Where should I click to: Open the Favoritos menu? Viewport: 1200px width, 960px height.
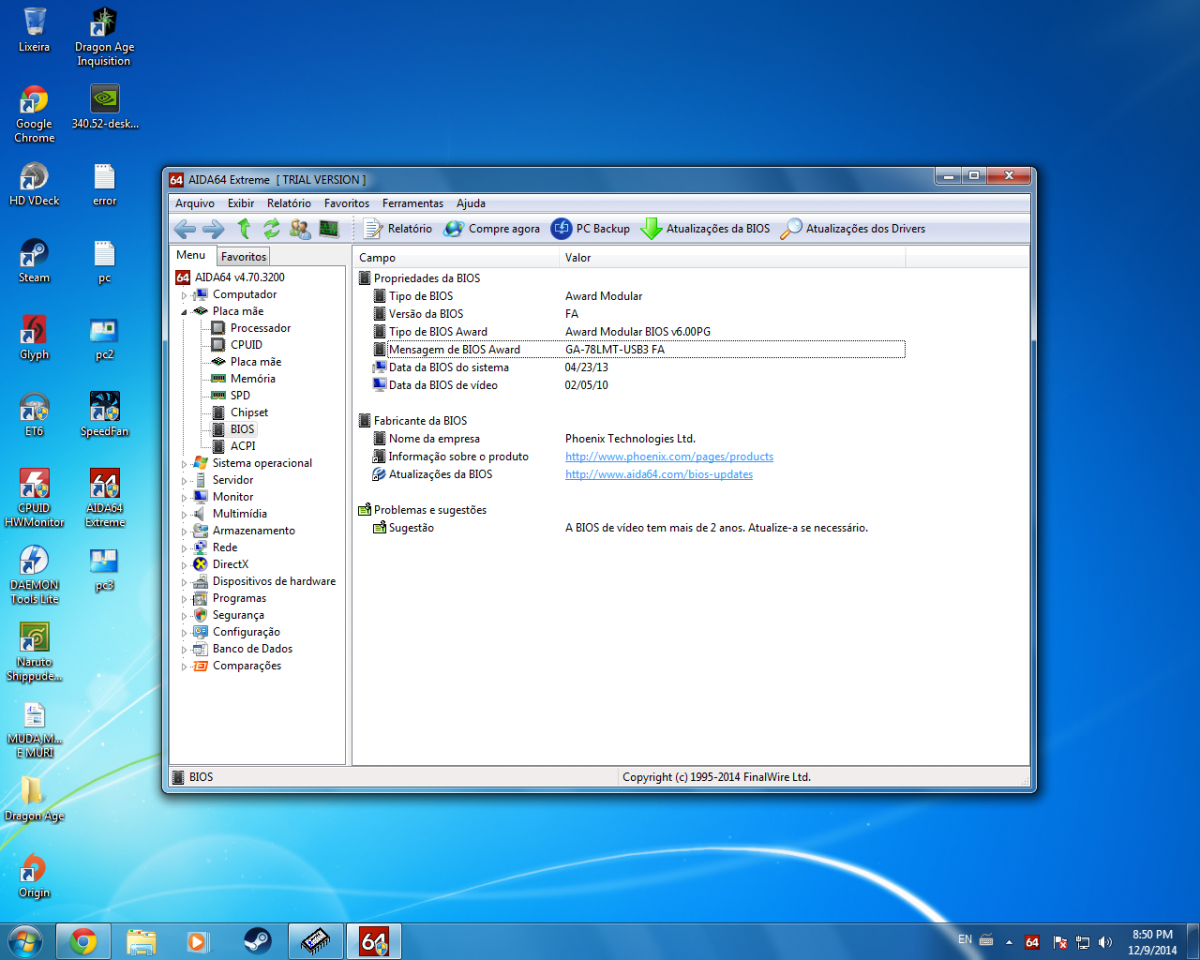346,203
